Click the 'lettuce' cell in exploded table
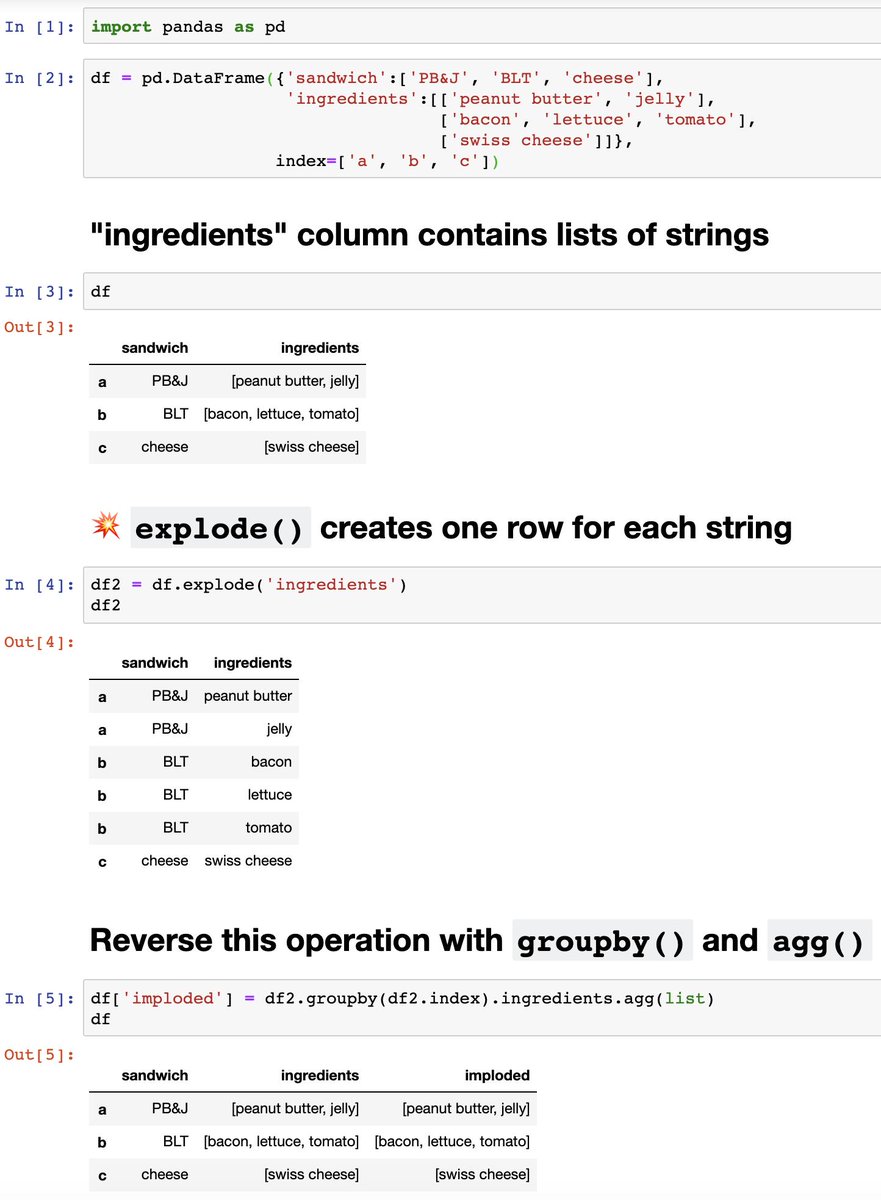The width and height of the screenshot is (881, 1200). (270, 795)
